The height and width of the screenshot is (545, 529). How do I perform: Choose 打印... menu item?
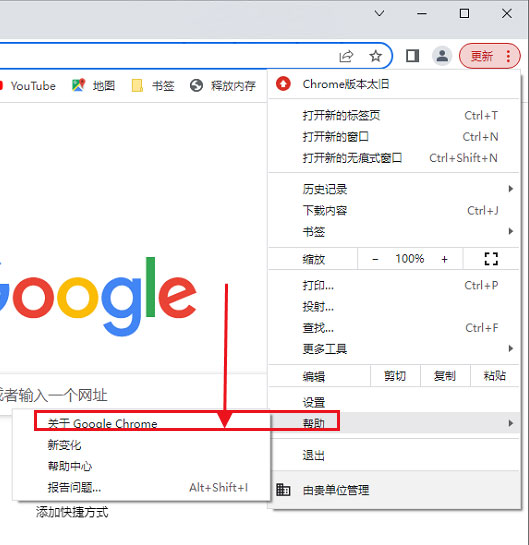[x=394, y=285]
